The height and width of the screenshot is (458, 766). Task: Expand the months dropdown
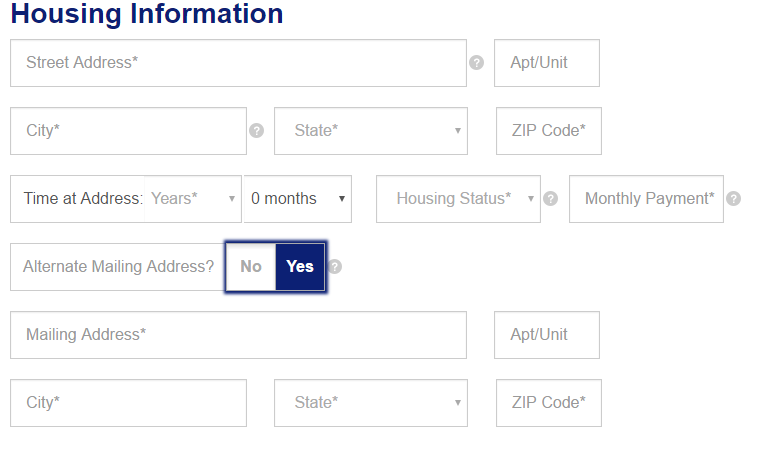298,199
